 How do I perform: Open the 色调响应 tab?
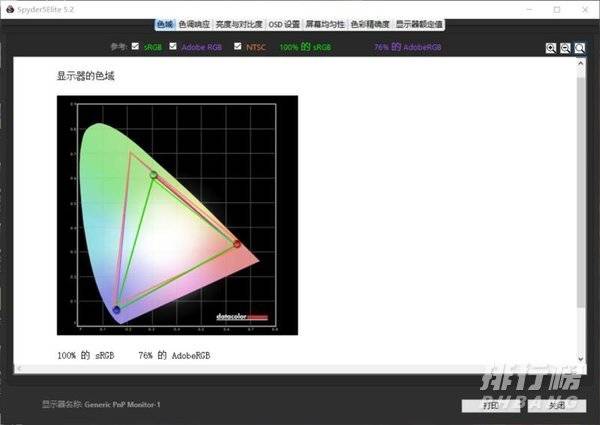click(194, 24)
